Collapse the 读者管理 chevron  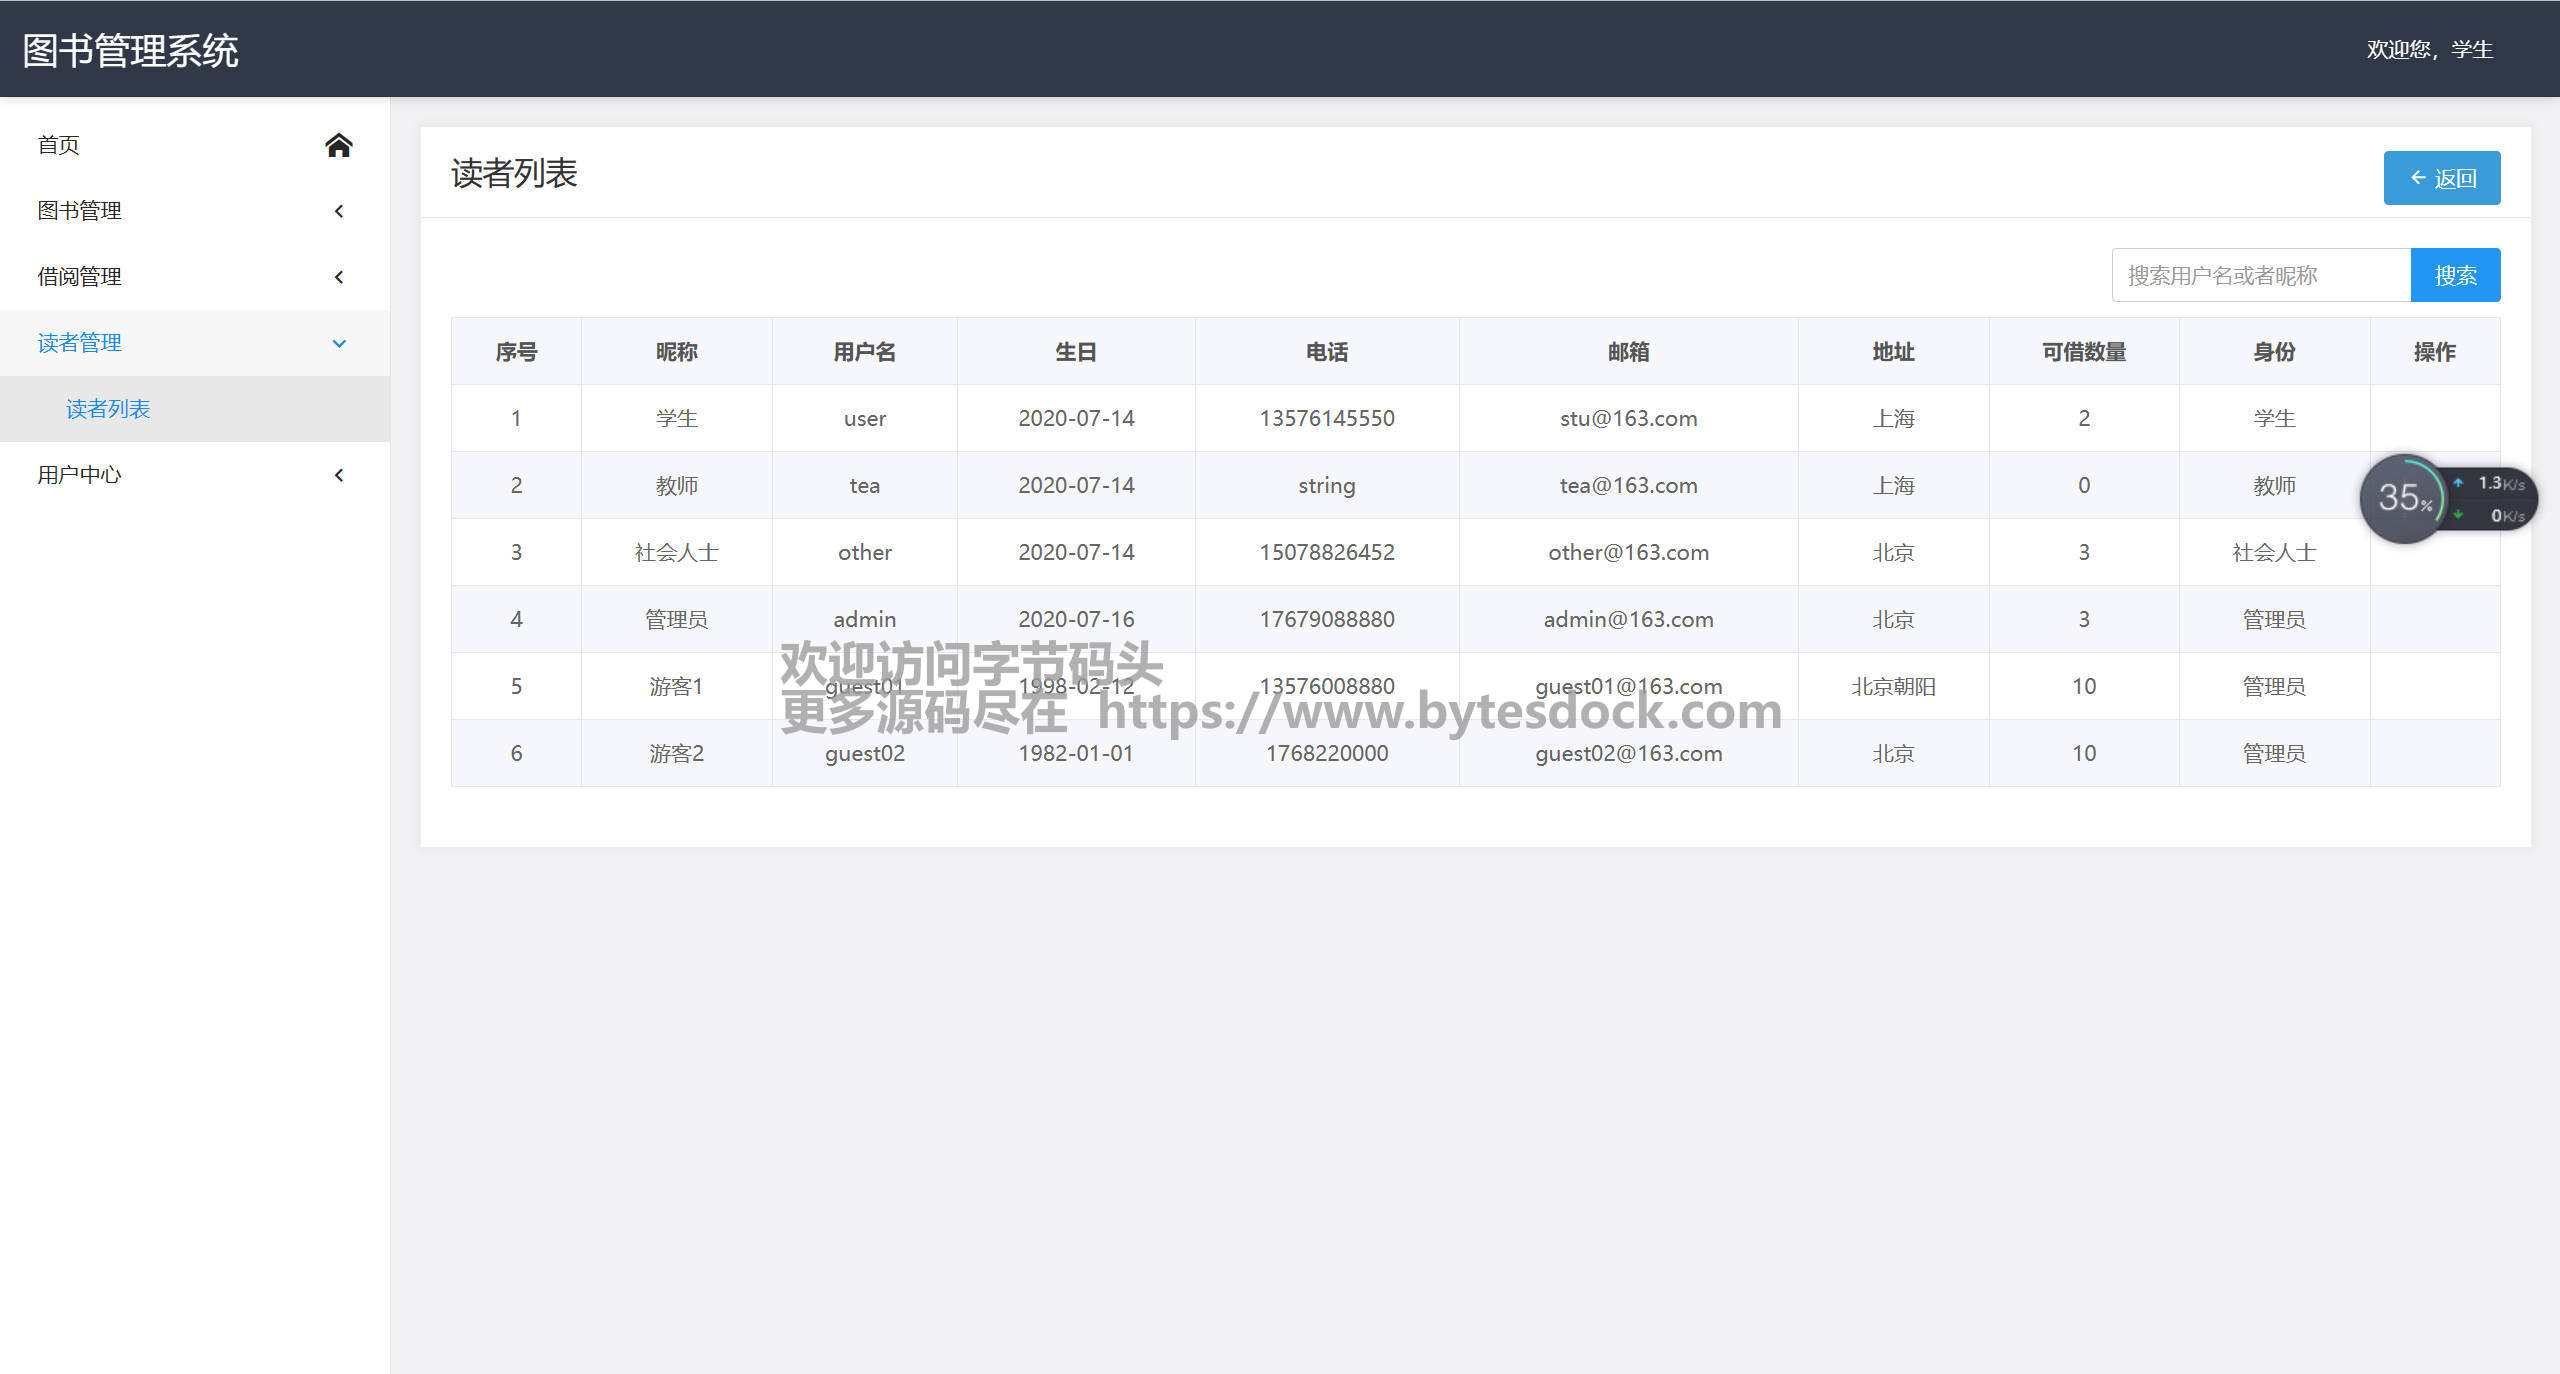(339, 343)
